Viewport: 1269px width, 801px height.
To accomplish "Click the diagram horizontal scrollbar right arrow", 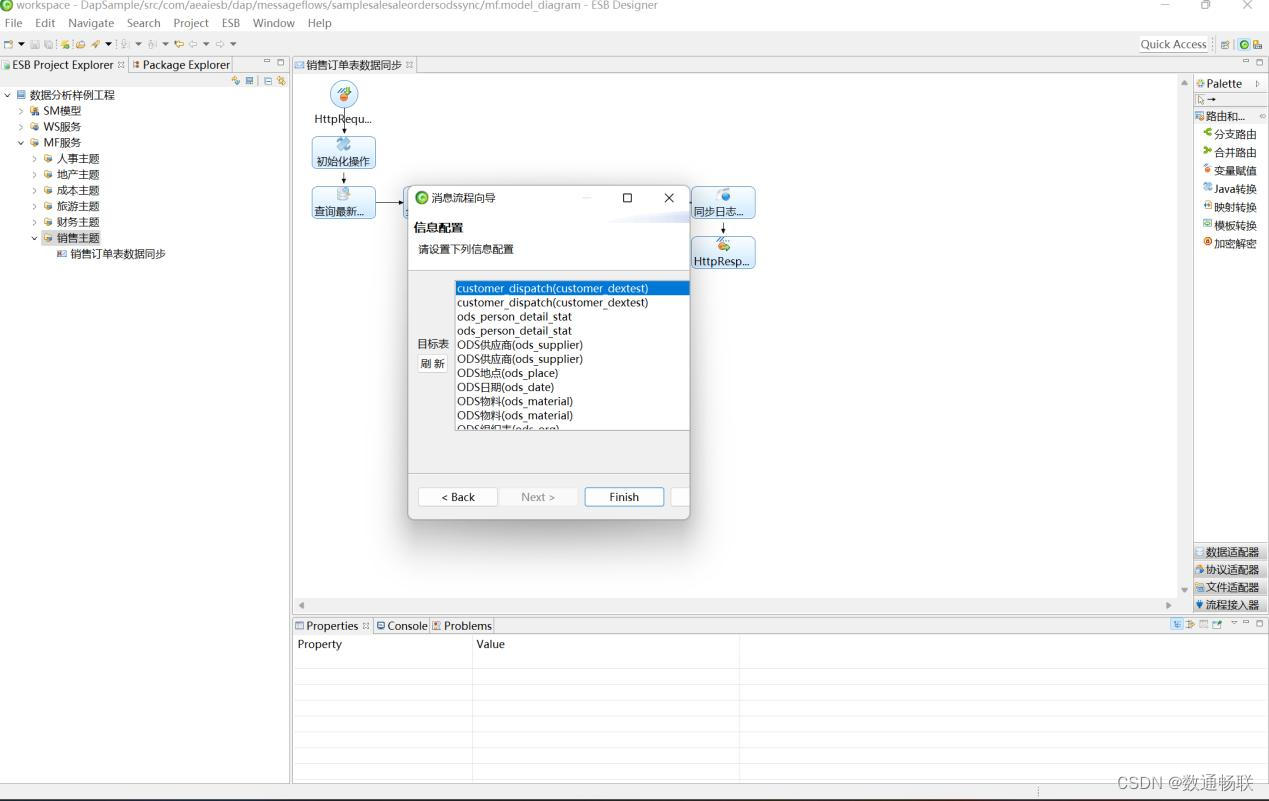I will [1168, 605].
